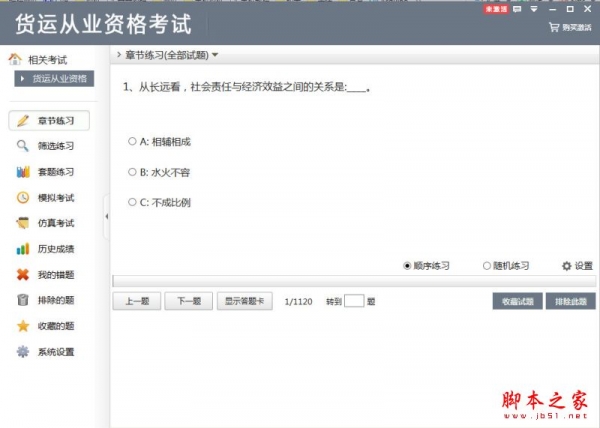This screenshot has height=428, width=600.
Task: Click the question text about 社会责任与经济效益
Action: [246, 87]
